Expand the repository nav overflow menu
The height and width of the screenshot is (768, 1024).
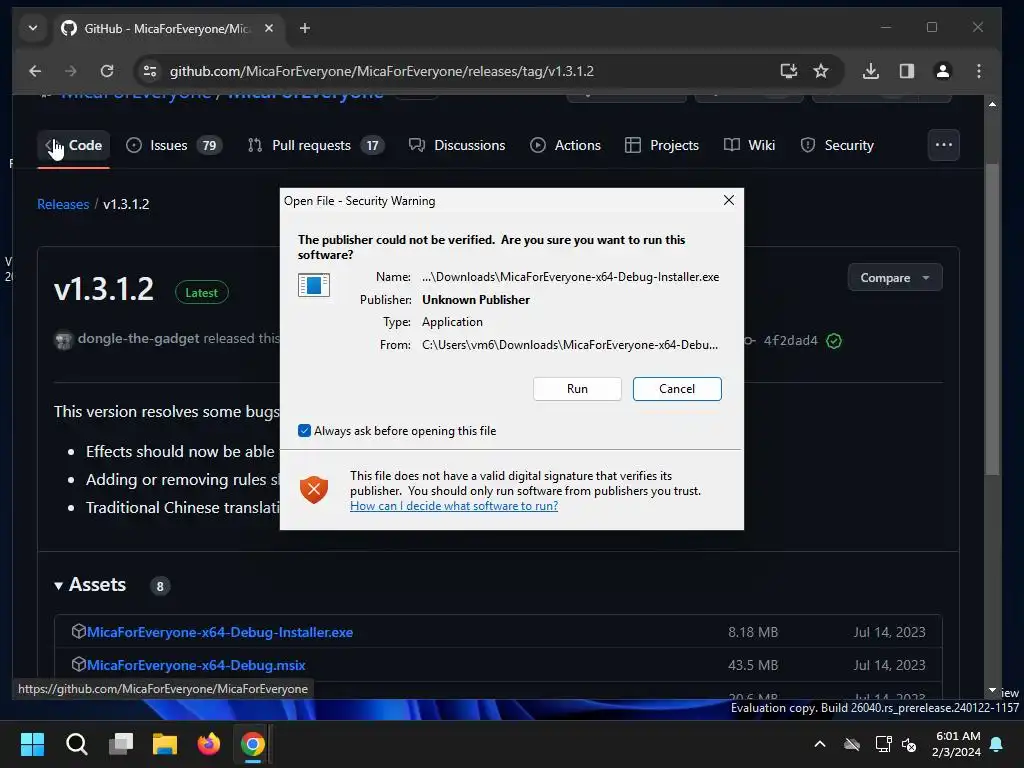943,145
